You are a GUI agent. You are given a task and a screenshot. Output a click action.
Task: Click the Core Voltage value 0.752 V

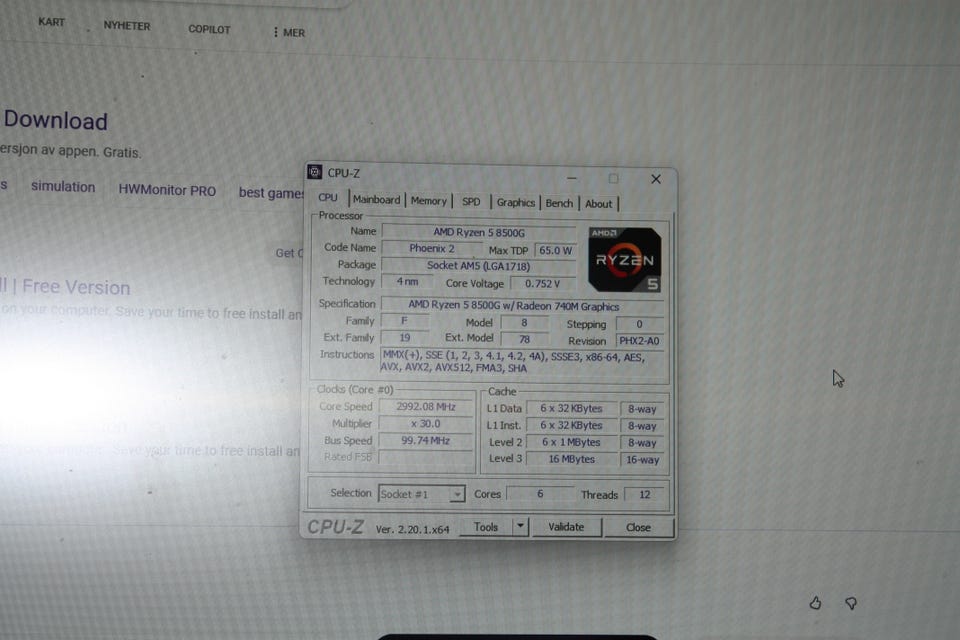click(x=542, y=284)
